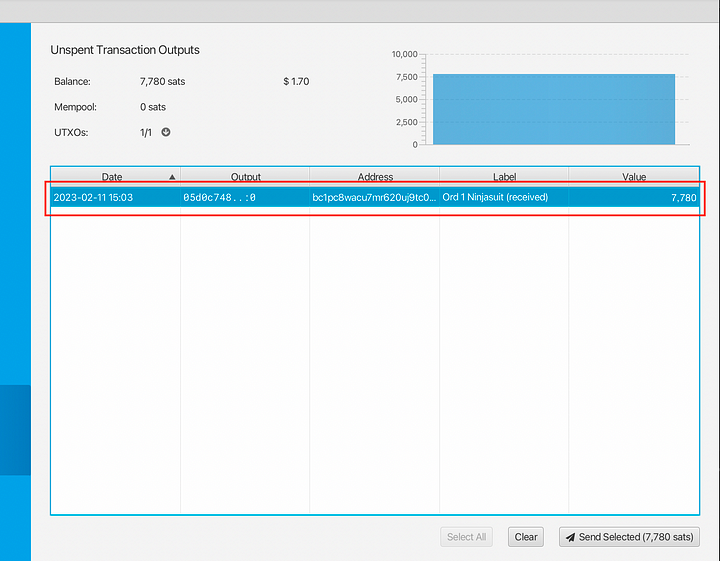Click the Output column header
The height and width of the screenshot is (561, 720).
click(x=245, y=177)
